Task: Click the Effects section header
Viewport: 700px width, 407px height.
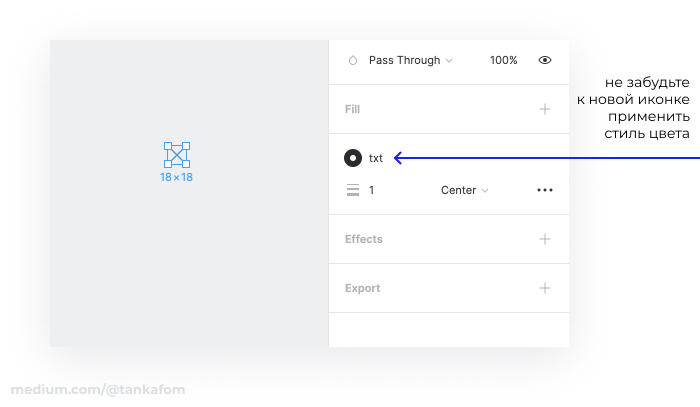Action: pyautogui.click(x=363, y=239)
